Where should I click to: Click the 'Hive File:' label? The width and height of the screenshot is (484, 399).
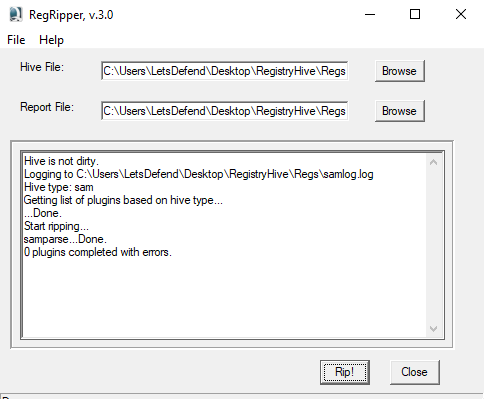point(42,67)
